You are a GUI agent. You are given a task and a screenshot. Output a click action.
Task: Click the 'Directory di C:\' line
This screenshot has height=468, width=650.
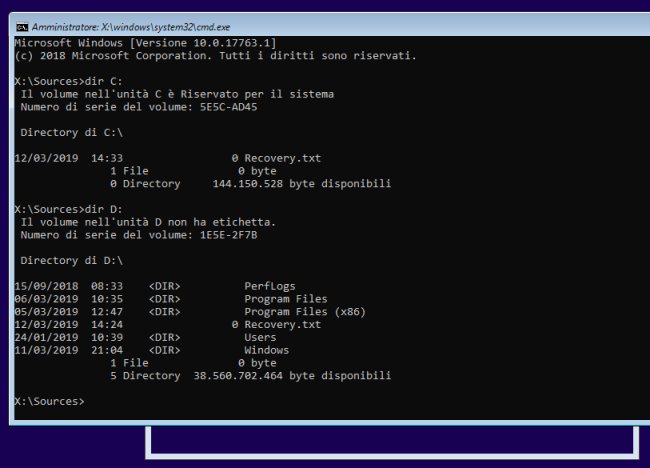pyautogui.click(x=72, y=133)
